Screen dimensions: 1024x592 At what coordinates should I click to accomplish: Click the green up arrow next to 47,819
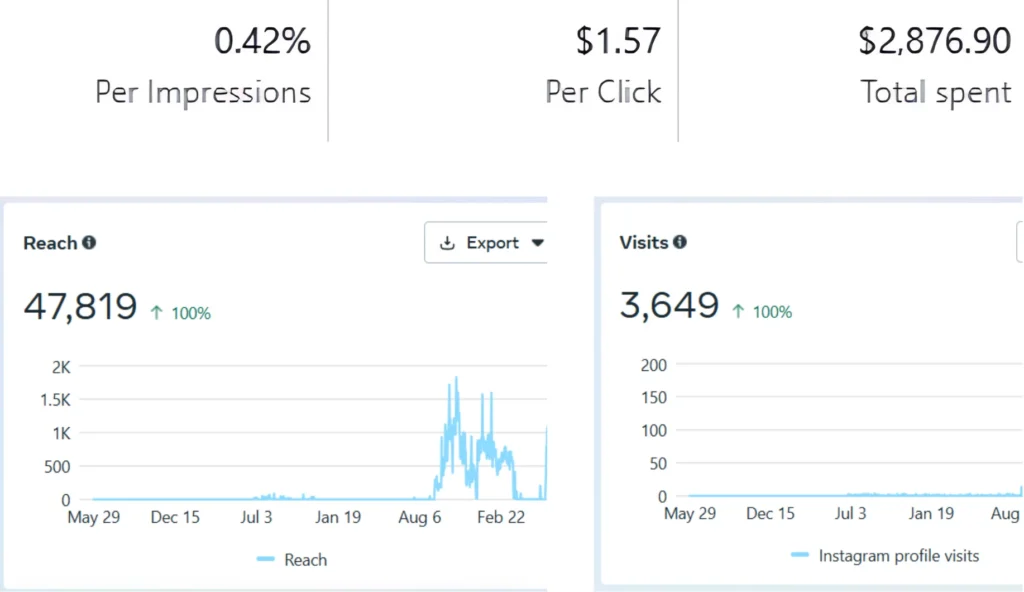click(156, 312)
